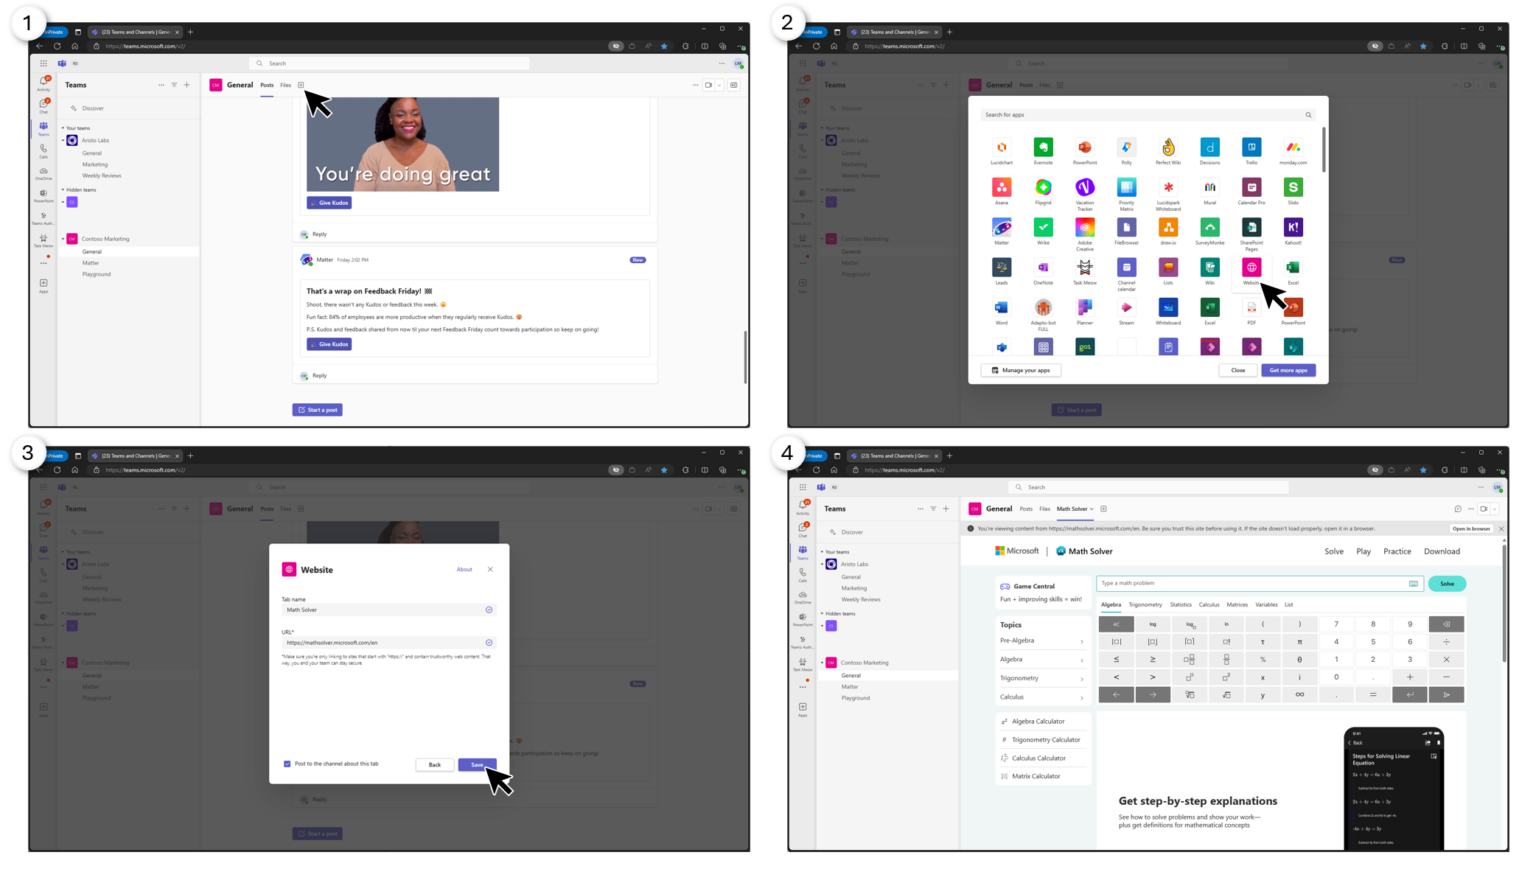Image resolution: width=1536 pixels, height=869 pixels.
Task: Uncheck Post to the channel about this tab
Action: [x=287, y=764]
